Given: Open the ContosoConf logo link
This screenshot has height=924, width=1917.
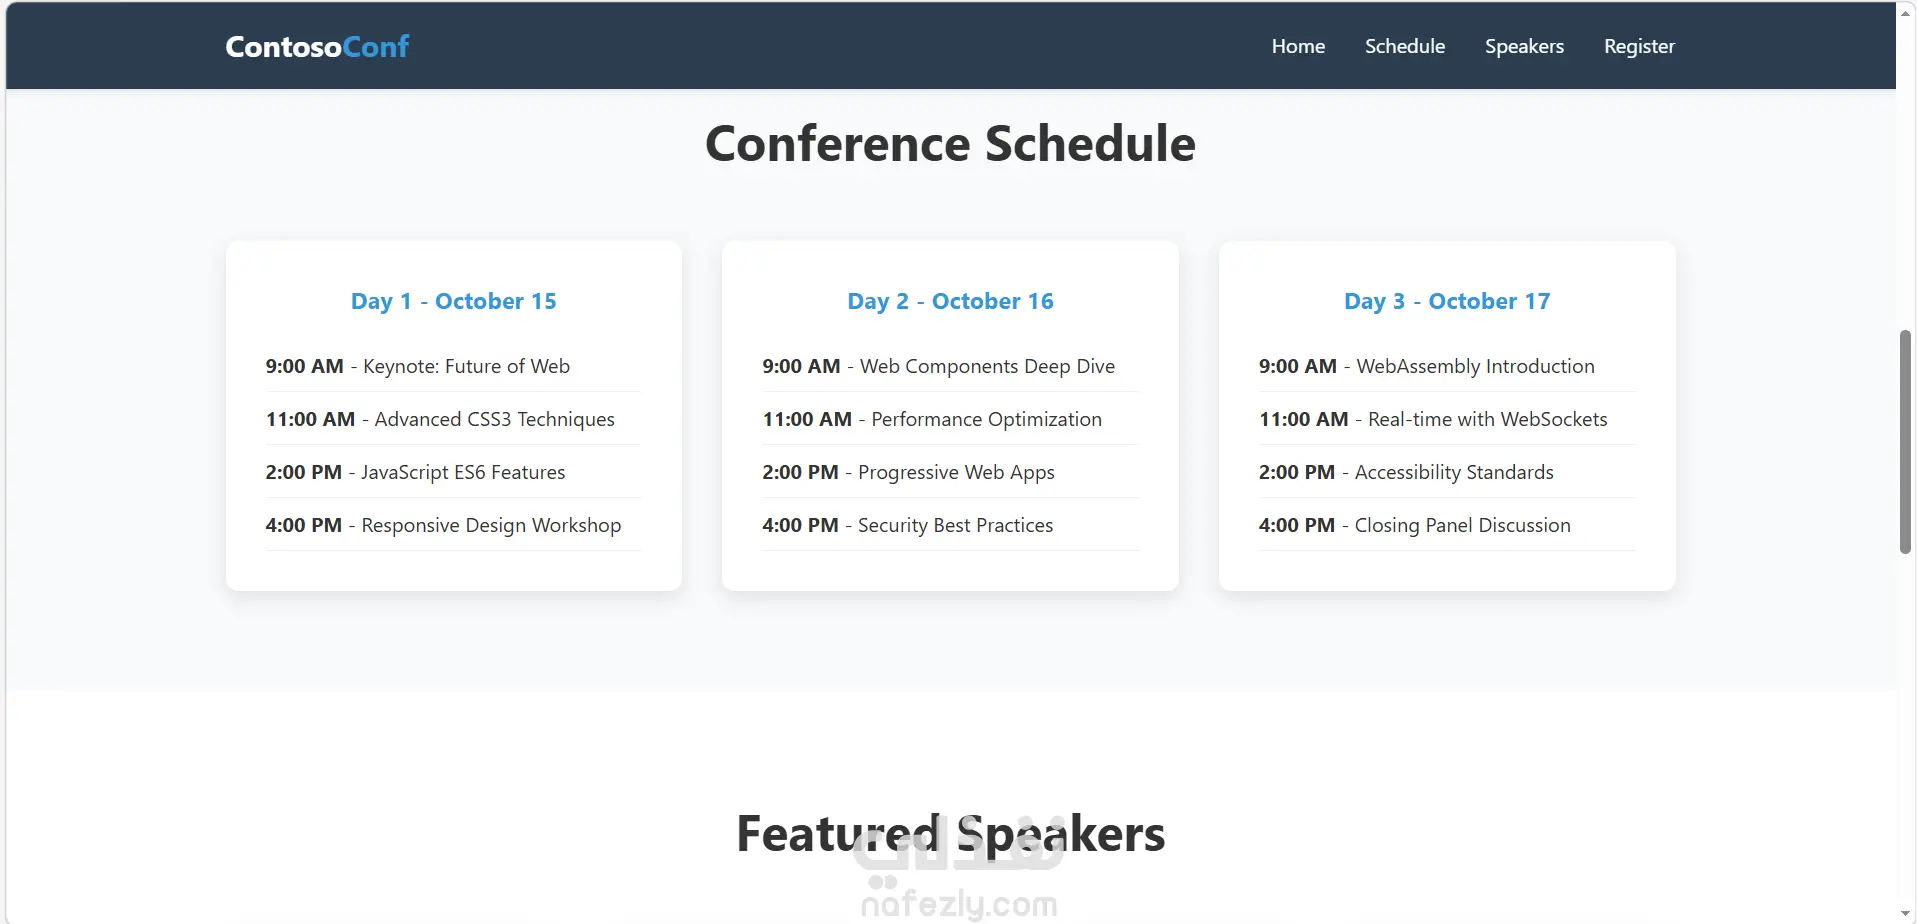Looking at the screenshot, I should point(317,46).
